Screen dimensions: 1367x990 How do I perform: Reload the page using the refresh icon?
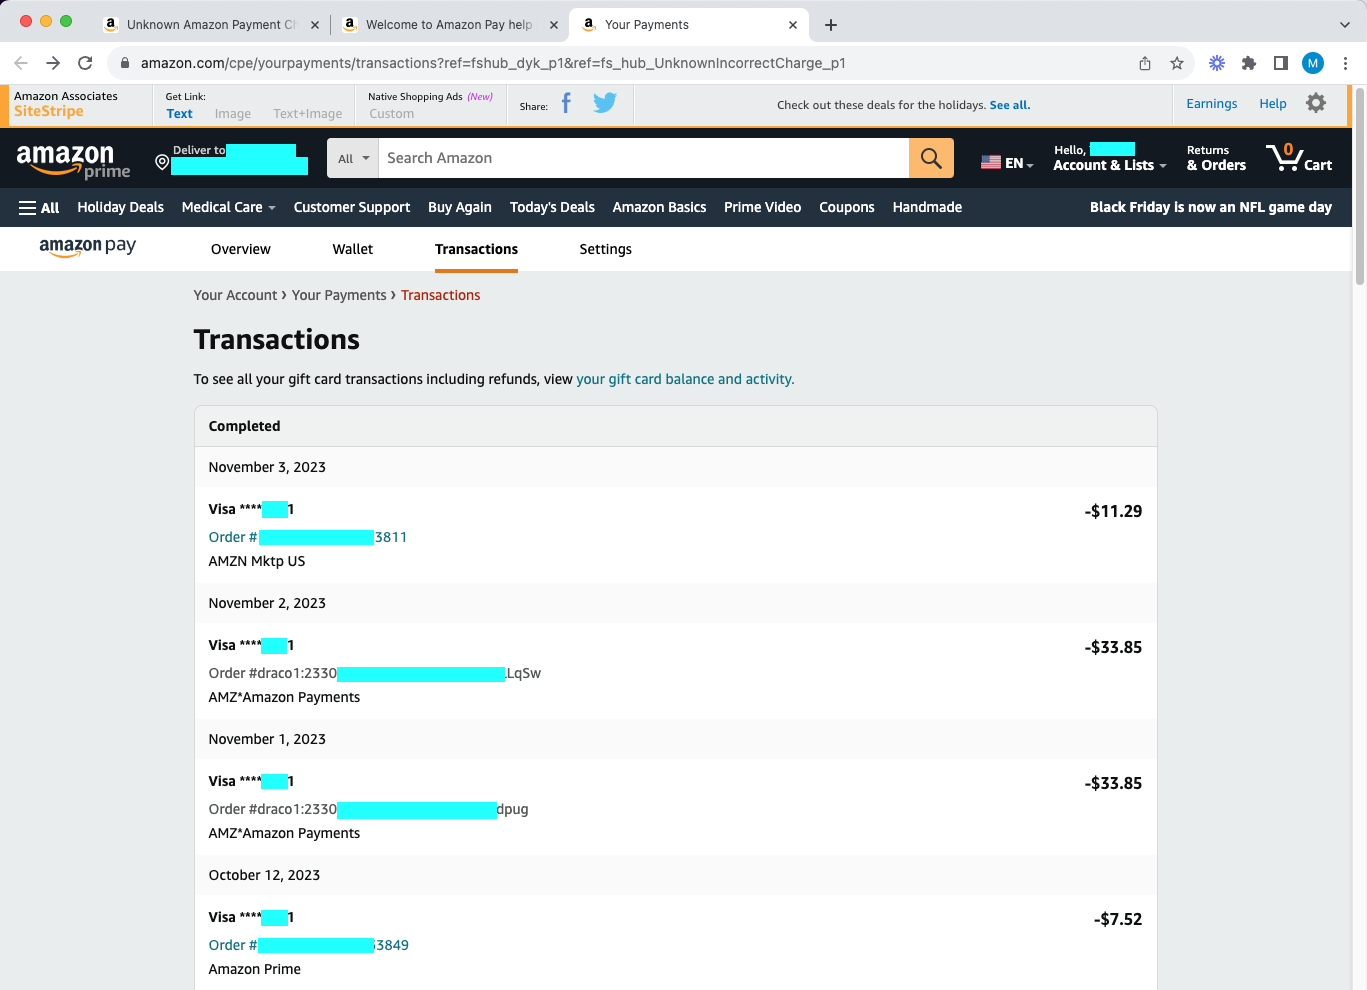coord(85,63)
